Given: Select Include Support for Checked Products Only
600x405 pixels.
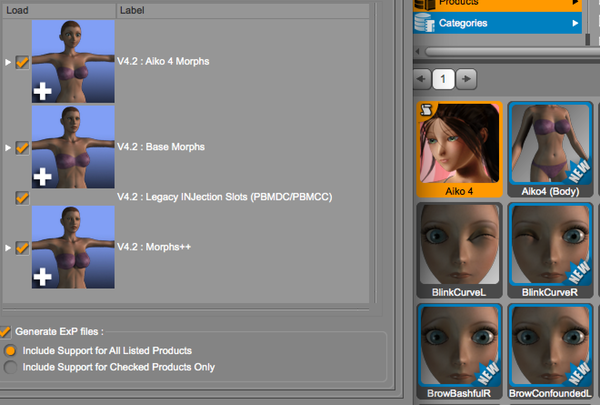Looking at the screenshot, I should tap(10, 367).
